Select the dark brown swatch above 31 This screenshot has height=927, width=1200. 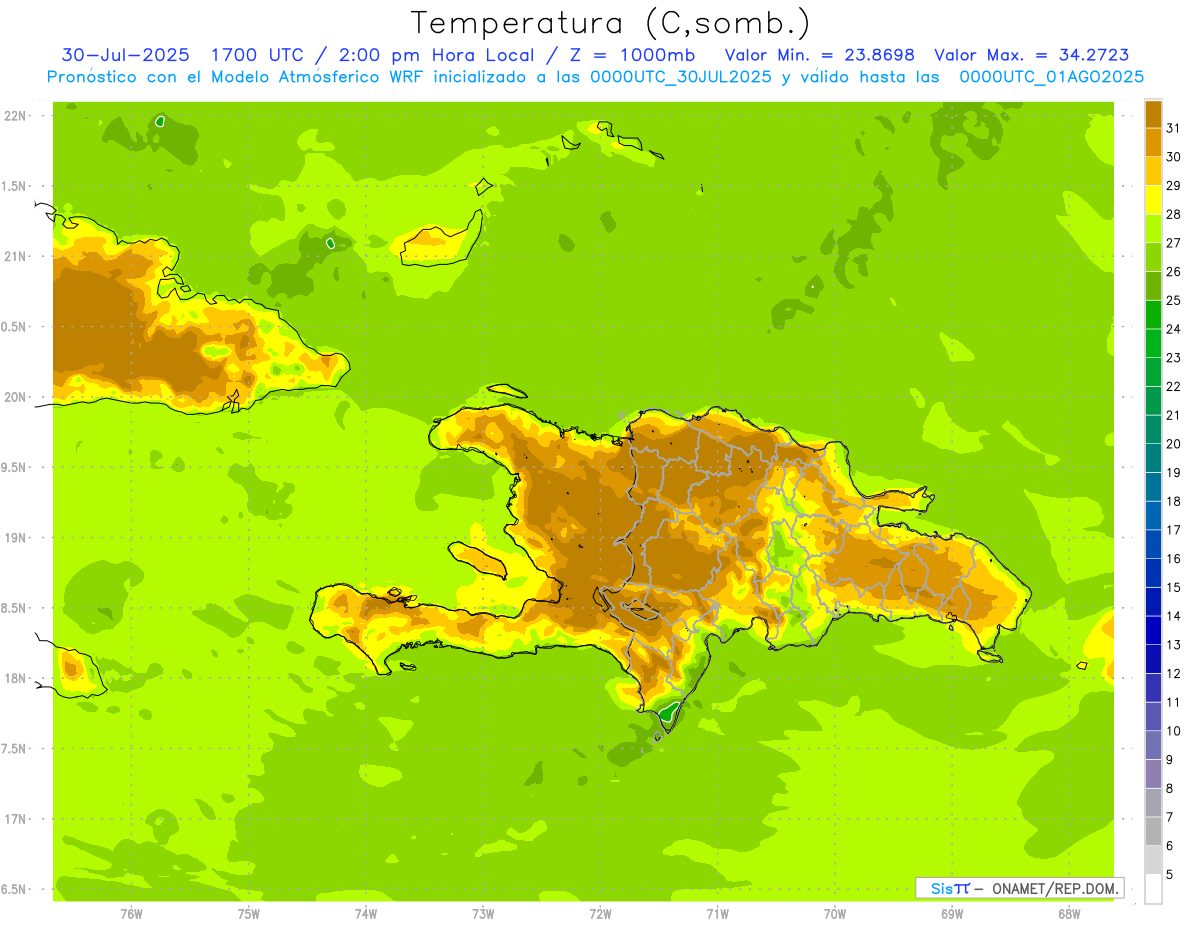pyautogui.click(x=1153, y=114)
